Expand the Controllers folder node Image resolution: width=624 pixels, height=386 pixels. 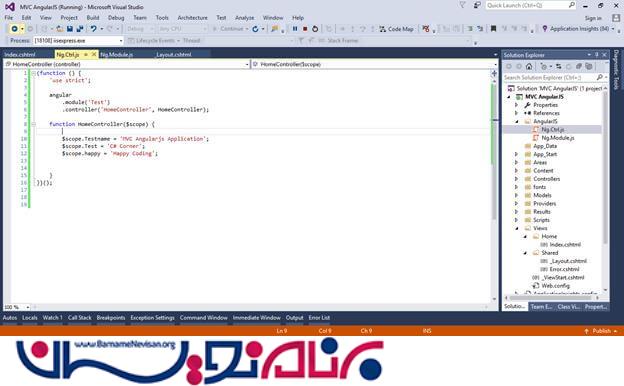[x=517, y=179]
